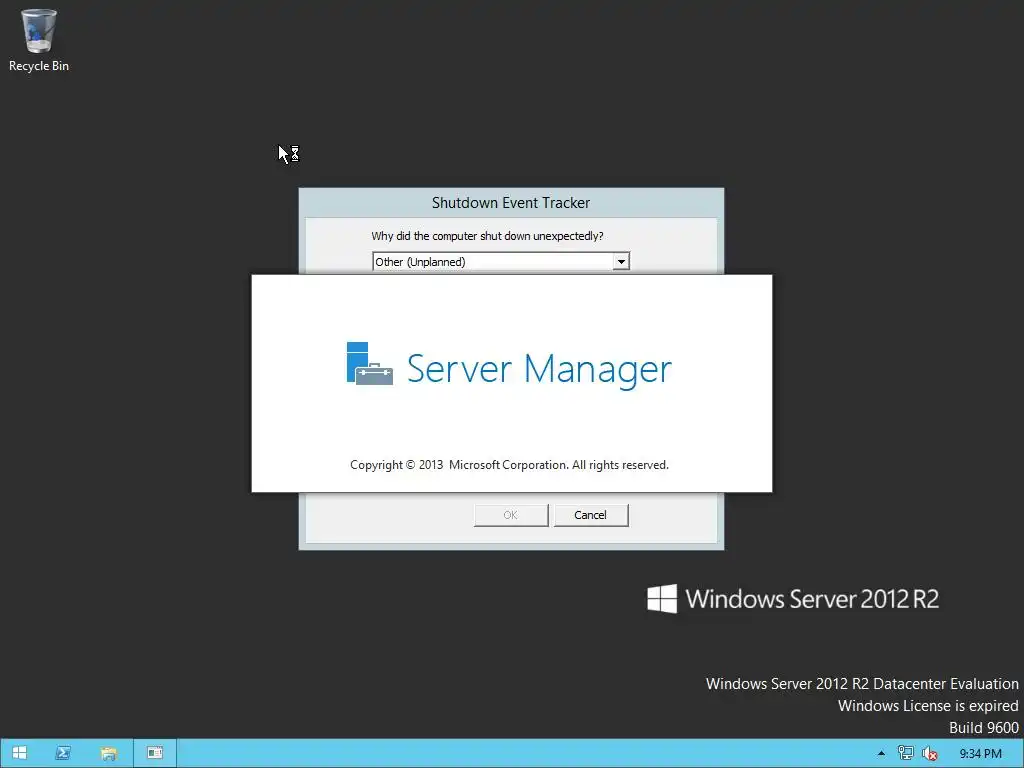Click the Shutdown Event Tracker title bar
Viewport: 1024px width, 768px height.
(511, 202)
